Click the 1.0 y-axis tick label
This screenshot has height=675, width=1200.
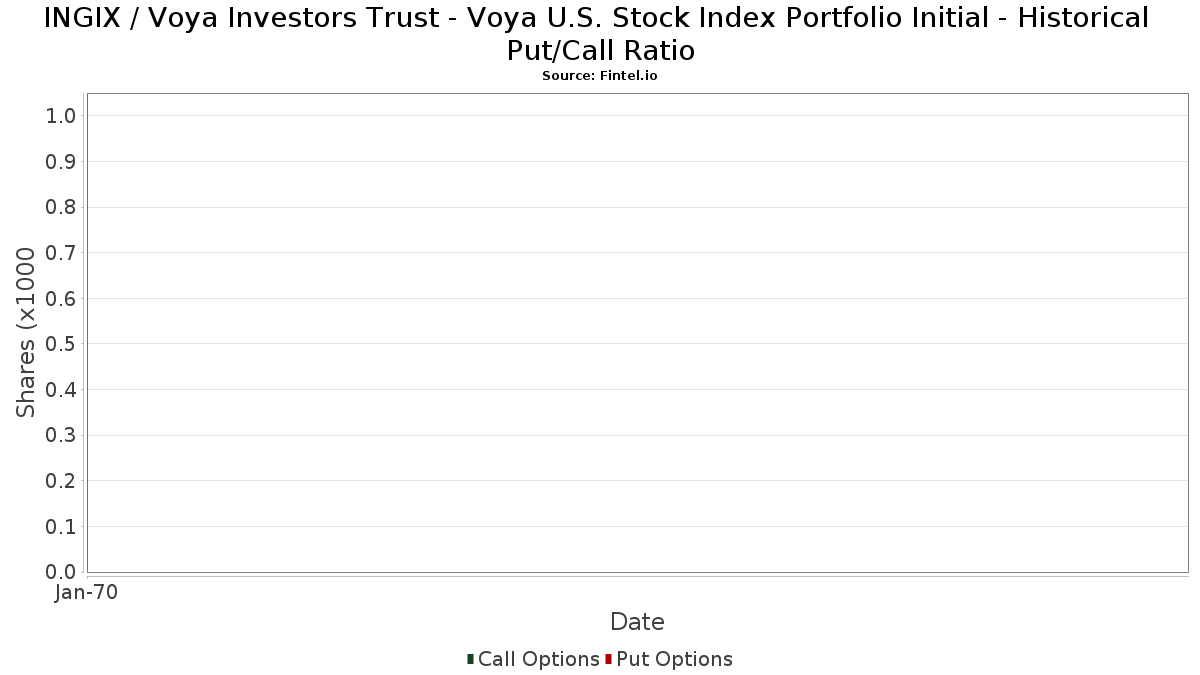61,116
